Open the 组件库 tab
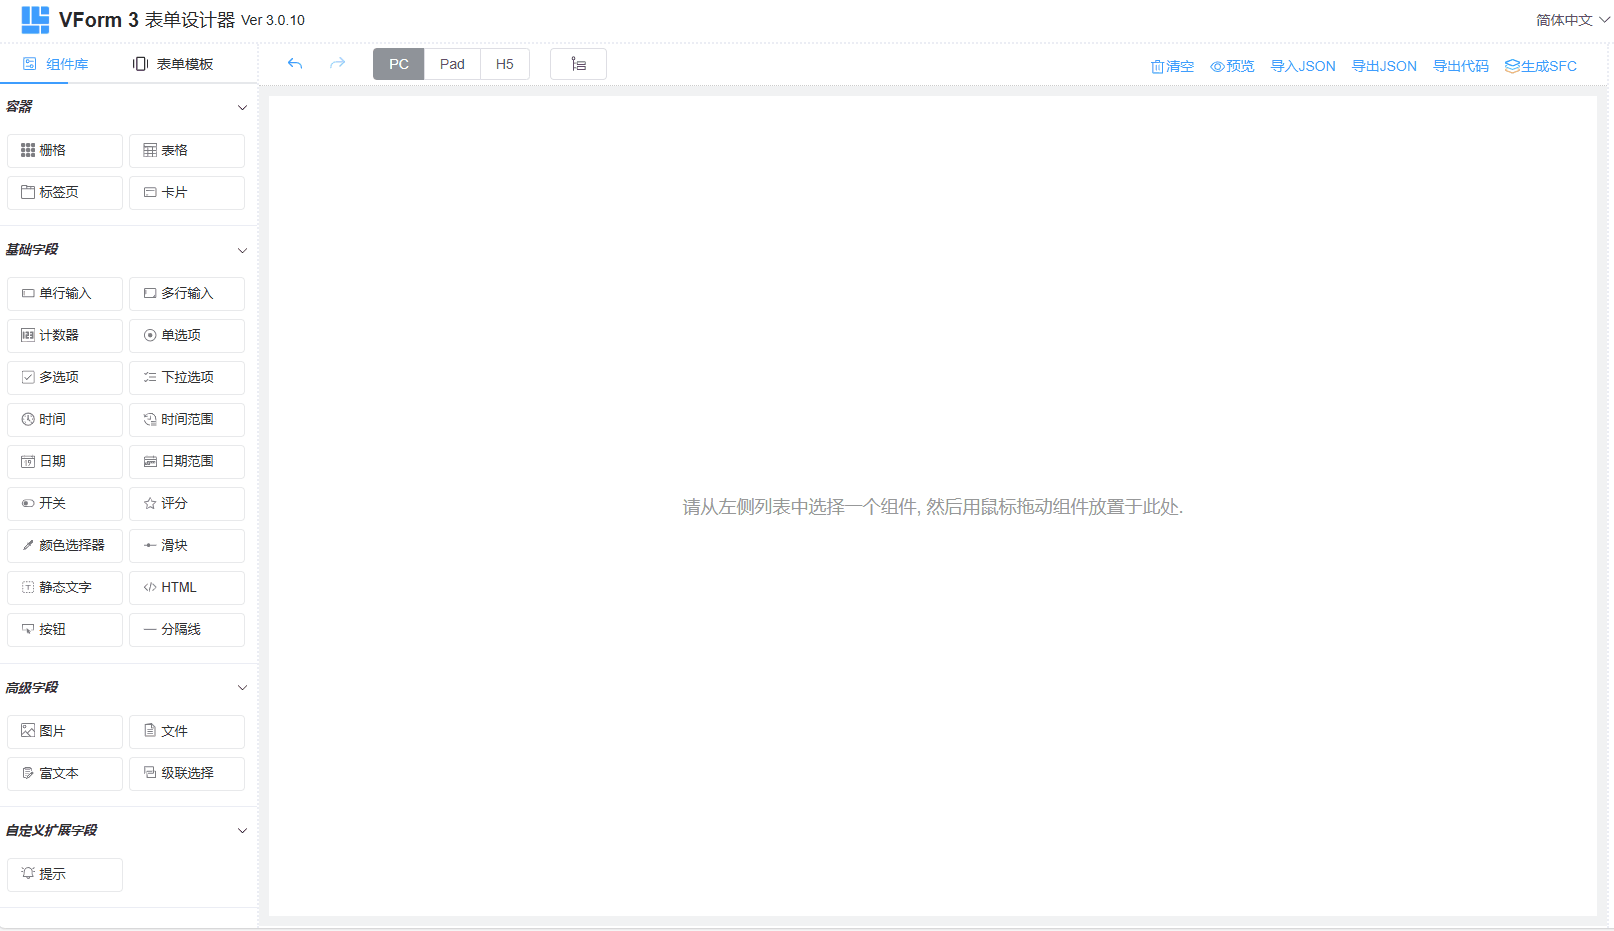The image size is (1614, 931). 55,63
